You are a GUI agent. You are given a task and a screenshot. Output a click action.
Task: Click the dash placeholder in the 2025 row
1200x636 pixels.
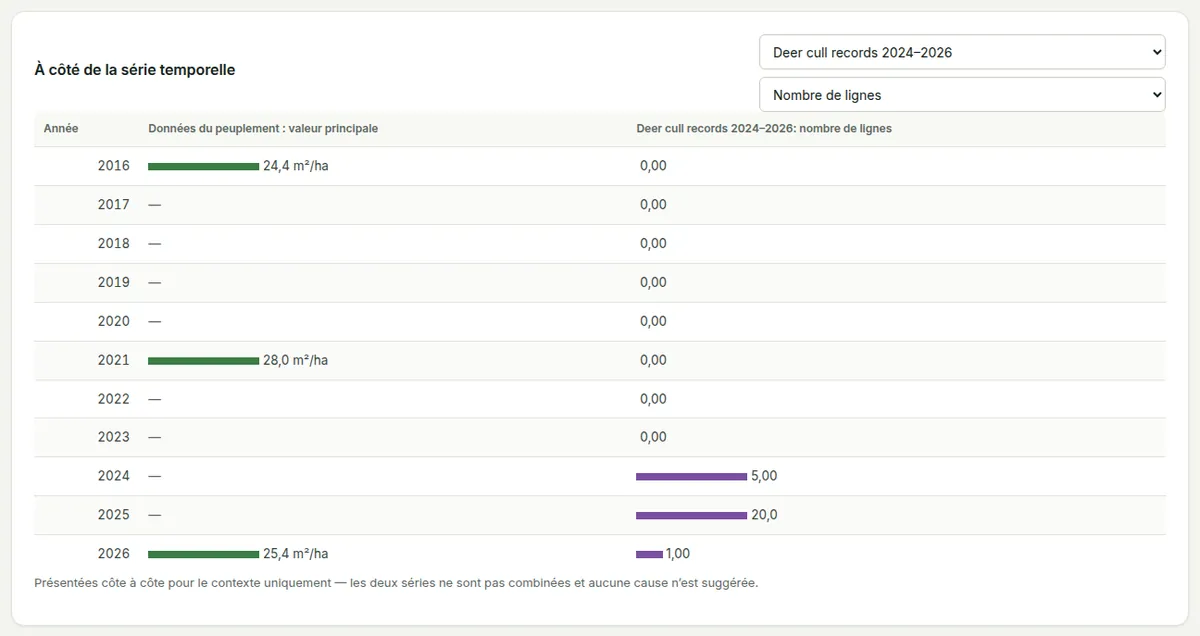[x=154, y=515]
